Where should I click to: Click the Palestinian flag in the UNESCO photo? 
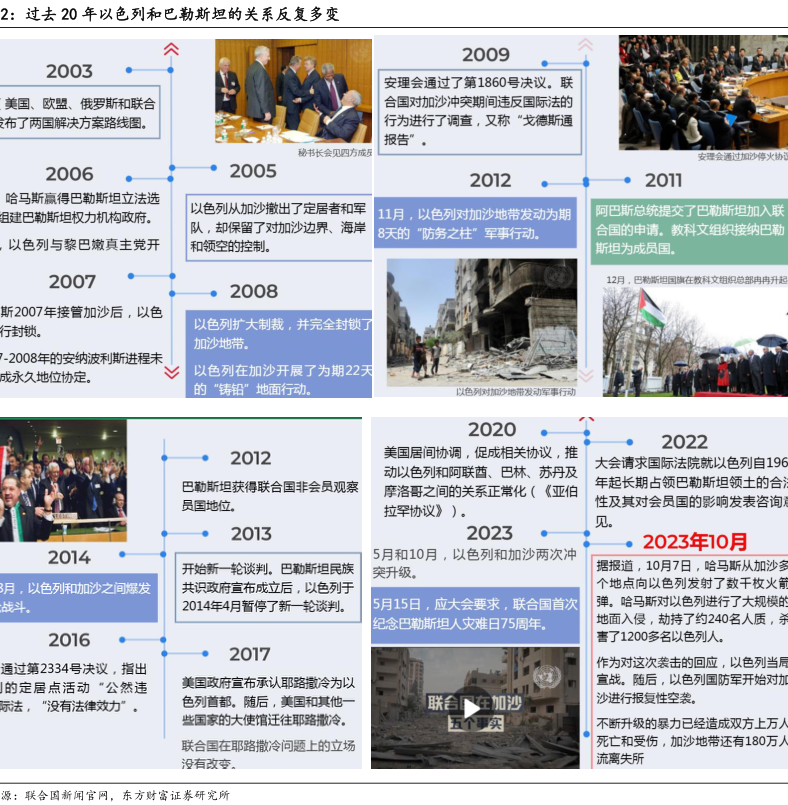pyautogui.click(x=651, y=309)
